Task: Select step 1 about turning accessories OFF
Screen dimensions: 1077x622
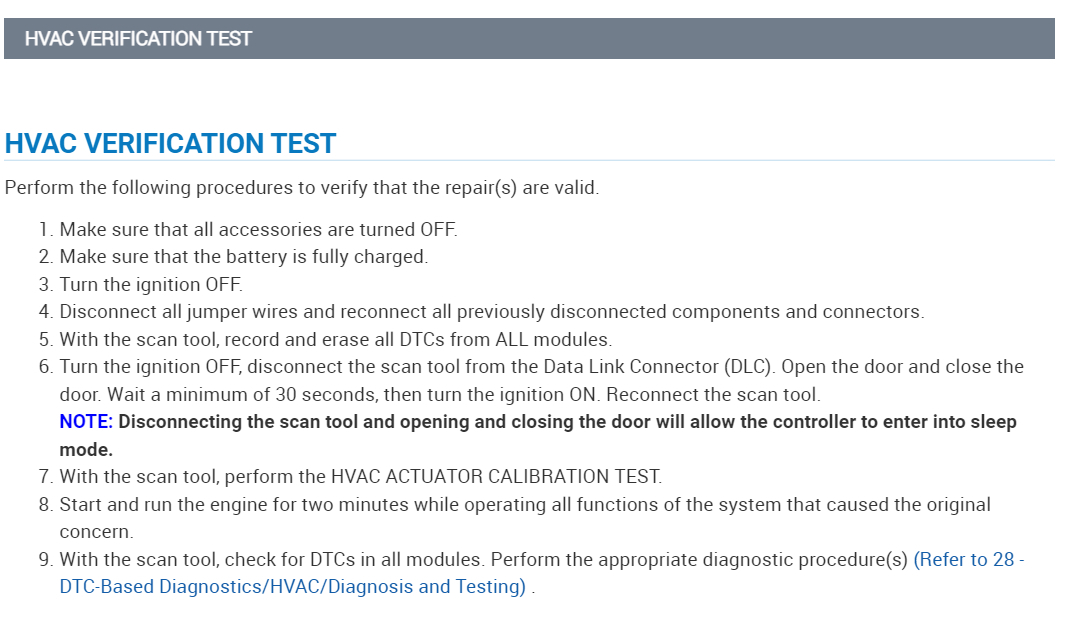Action: [x=258, y=229]
